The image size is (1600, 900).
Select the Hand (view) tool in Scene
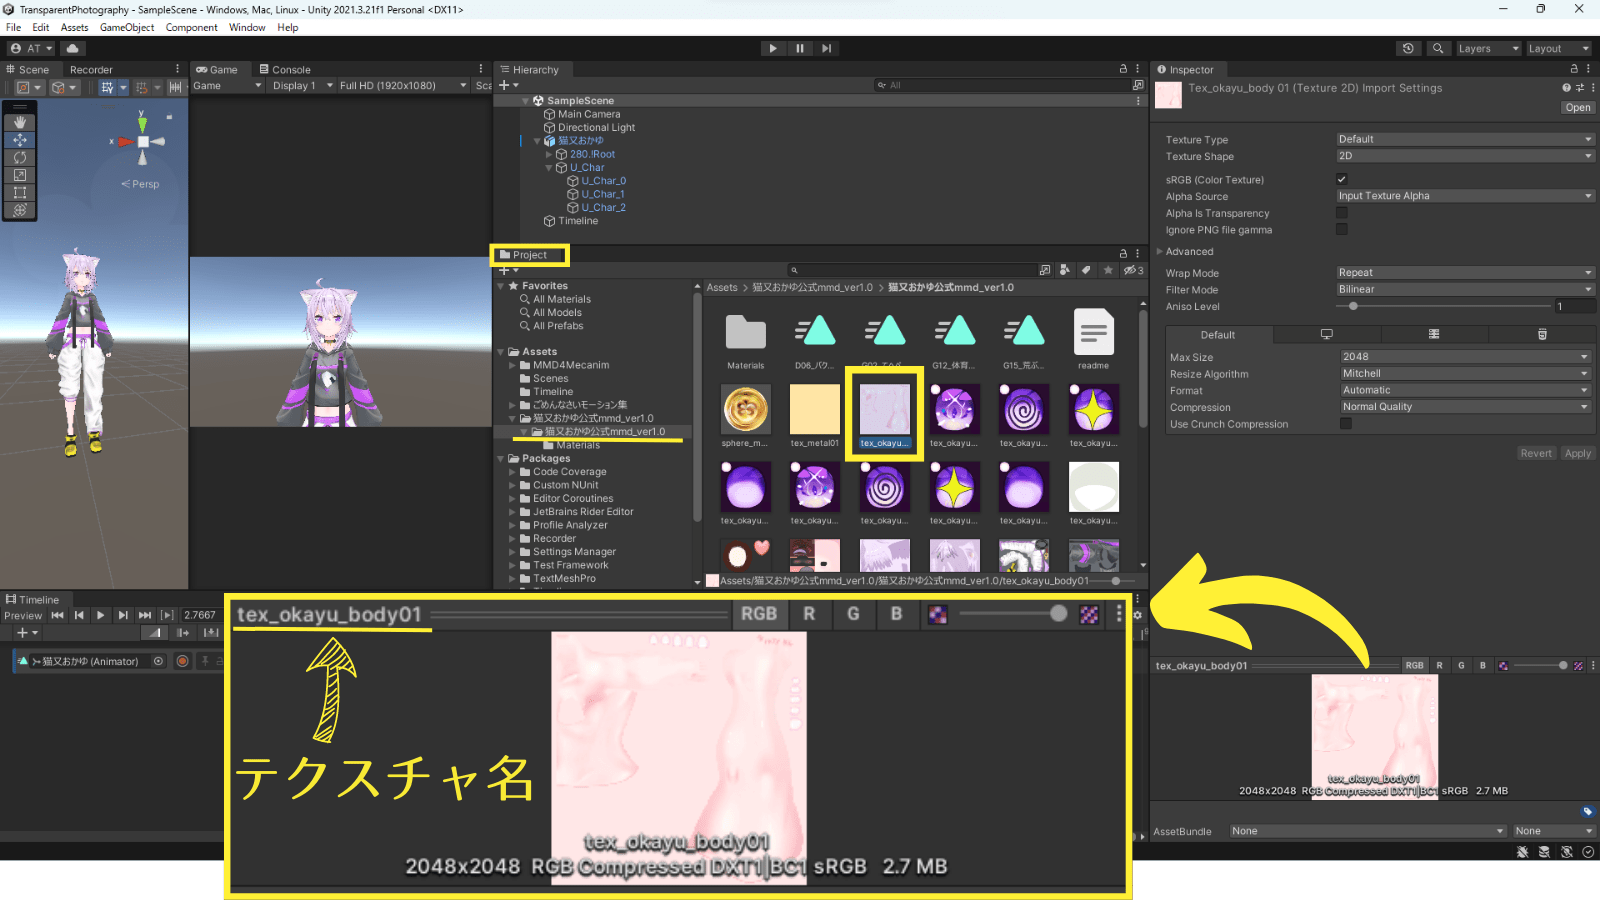coord(19,122)
